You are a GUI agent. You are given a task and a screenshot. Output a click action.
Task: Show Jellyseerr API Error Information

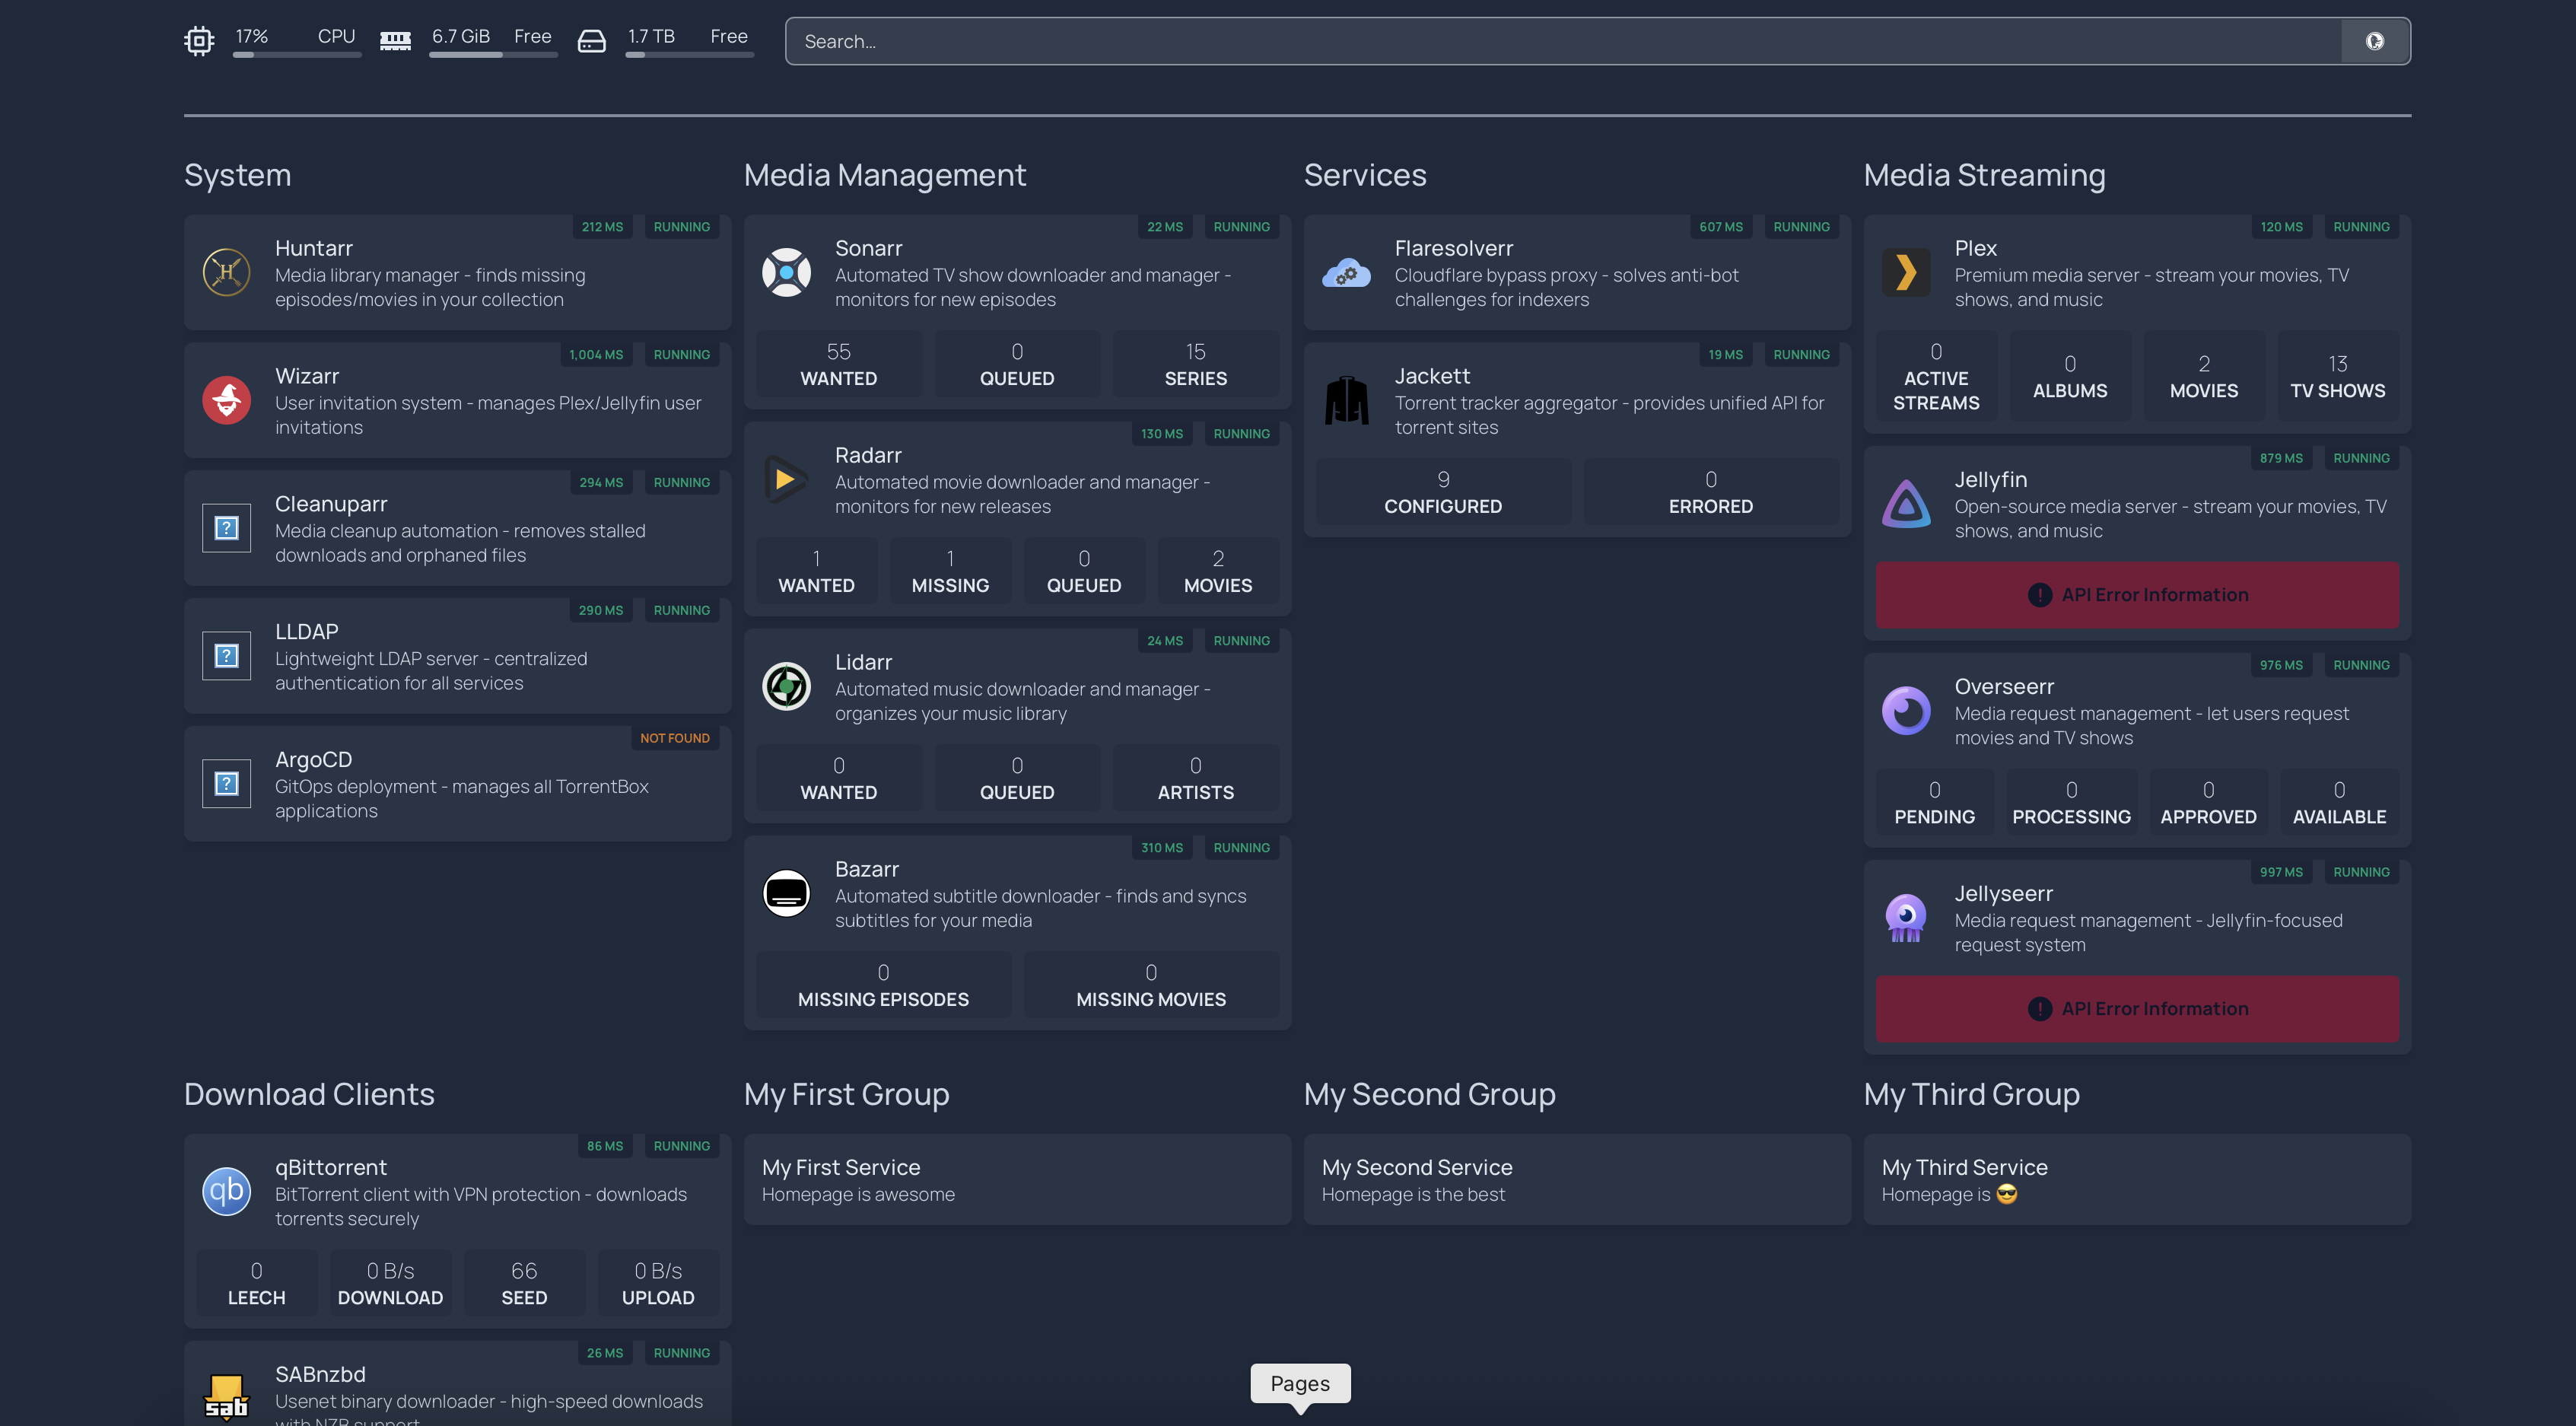click(x=2137, y=1009)
